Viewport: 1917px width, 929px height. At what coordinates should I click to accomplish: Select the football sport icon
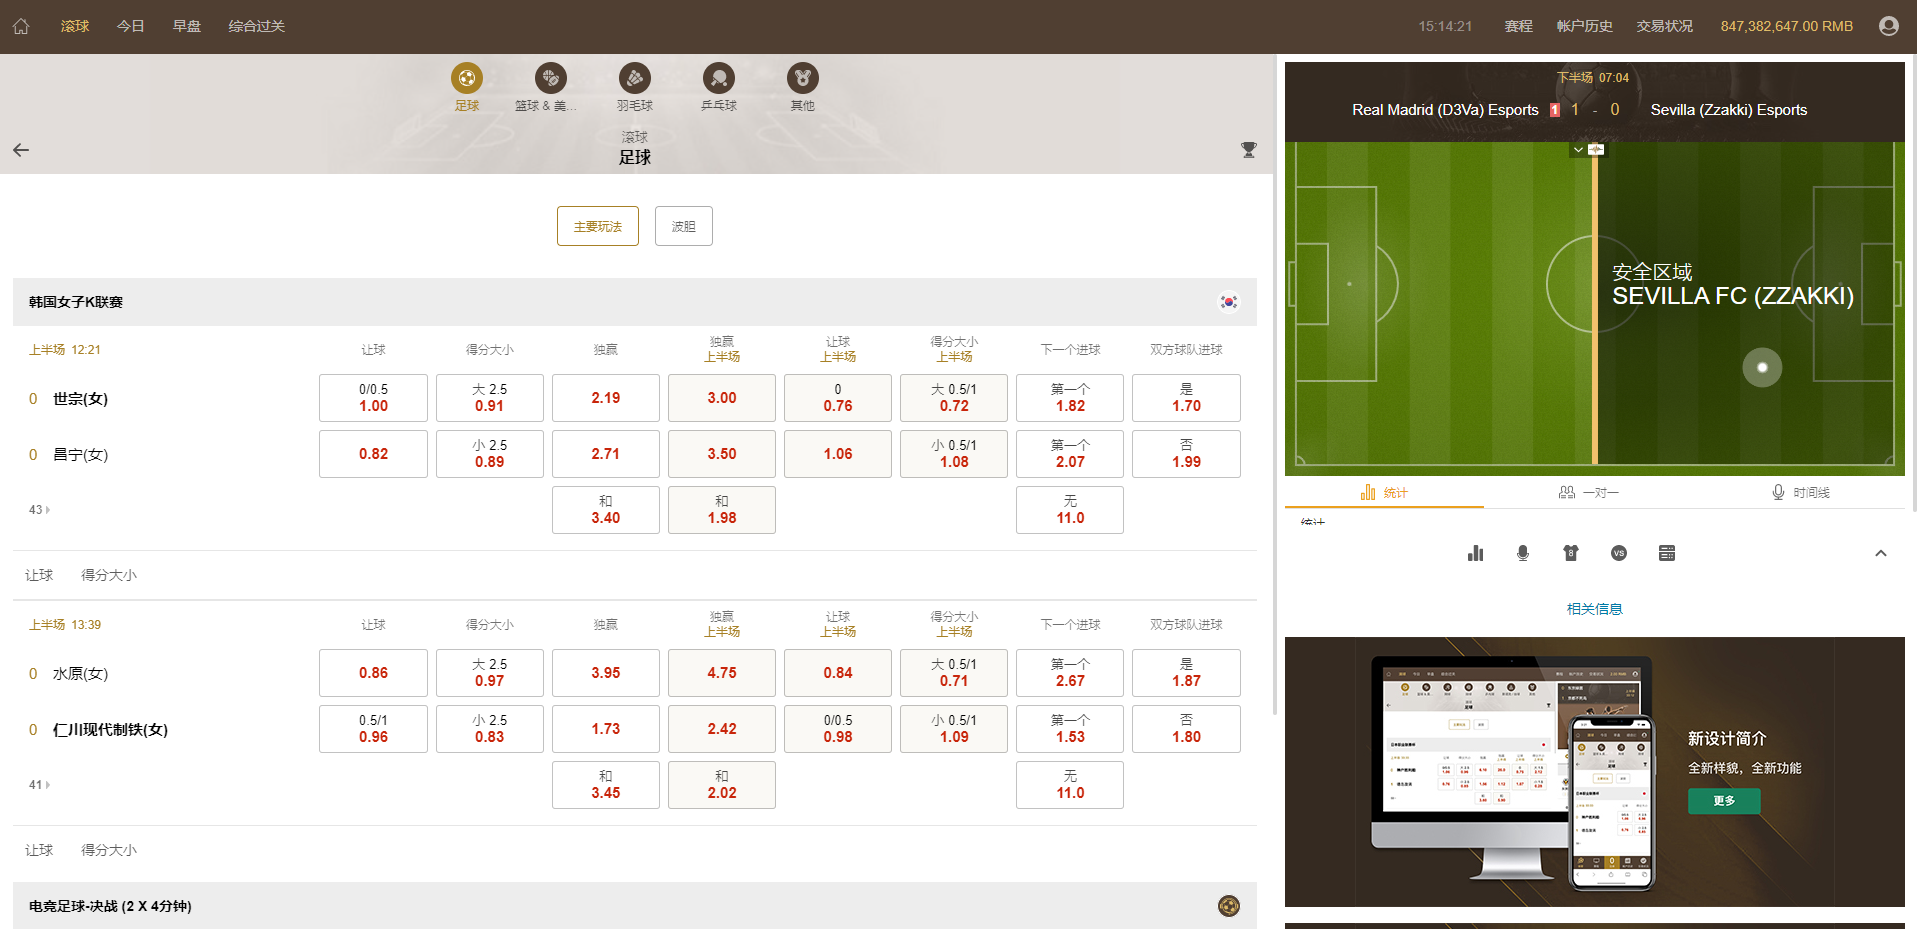click(x=467, y=78)
